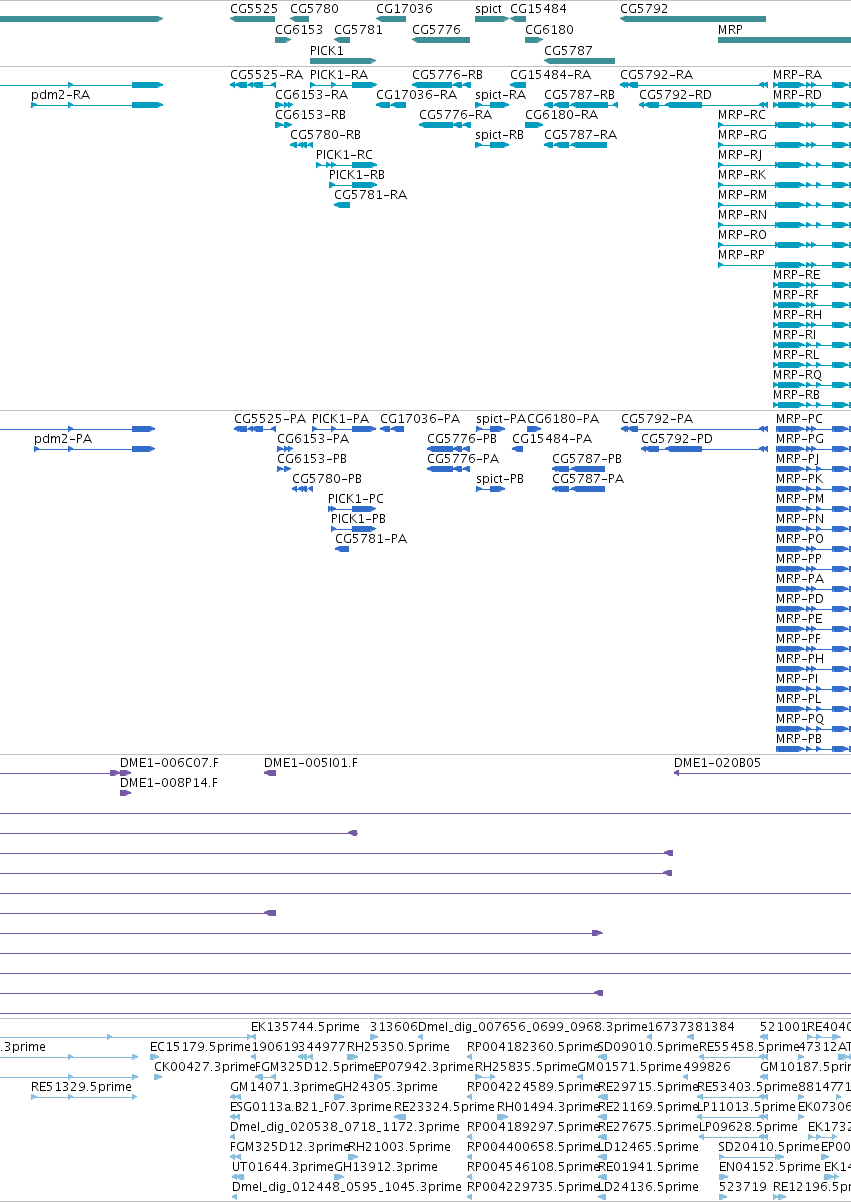Screen dimensions: 851x1202
Task: Click protein CG17036-PA
Action: coord(420,419)
